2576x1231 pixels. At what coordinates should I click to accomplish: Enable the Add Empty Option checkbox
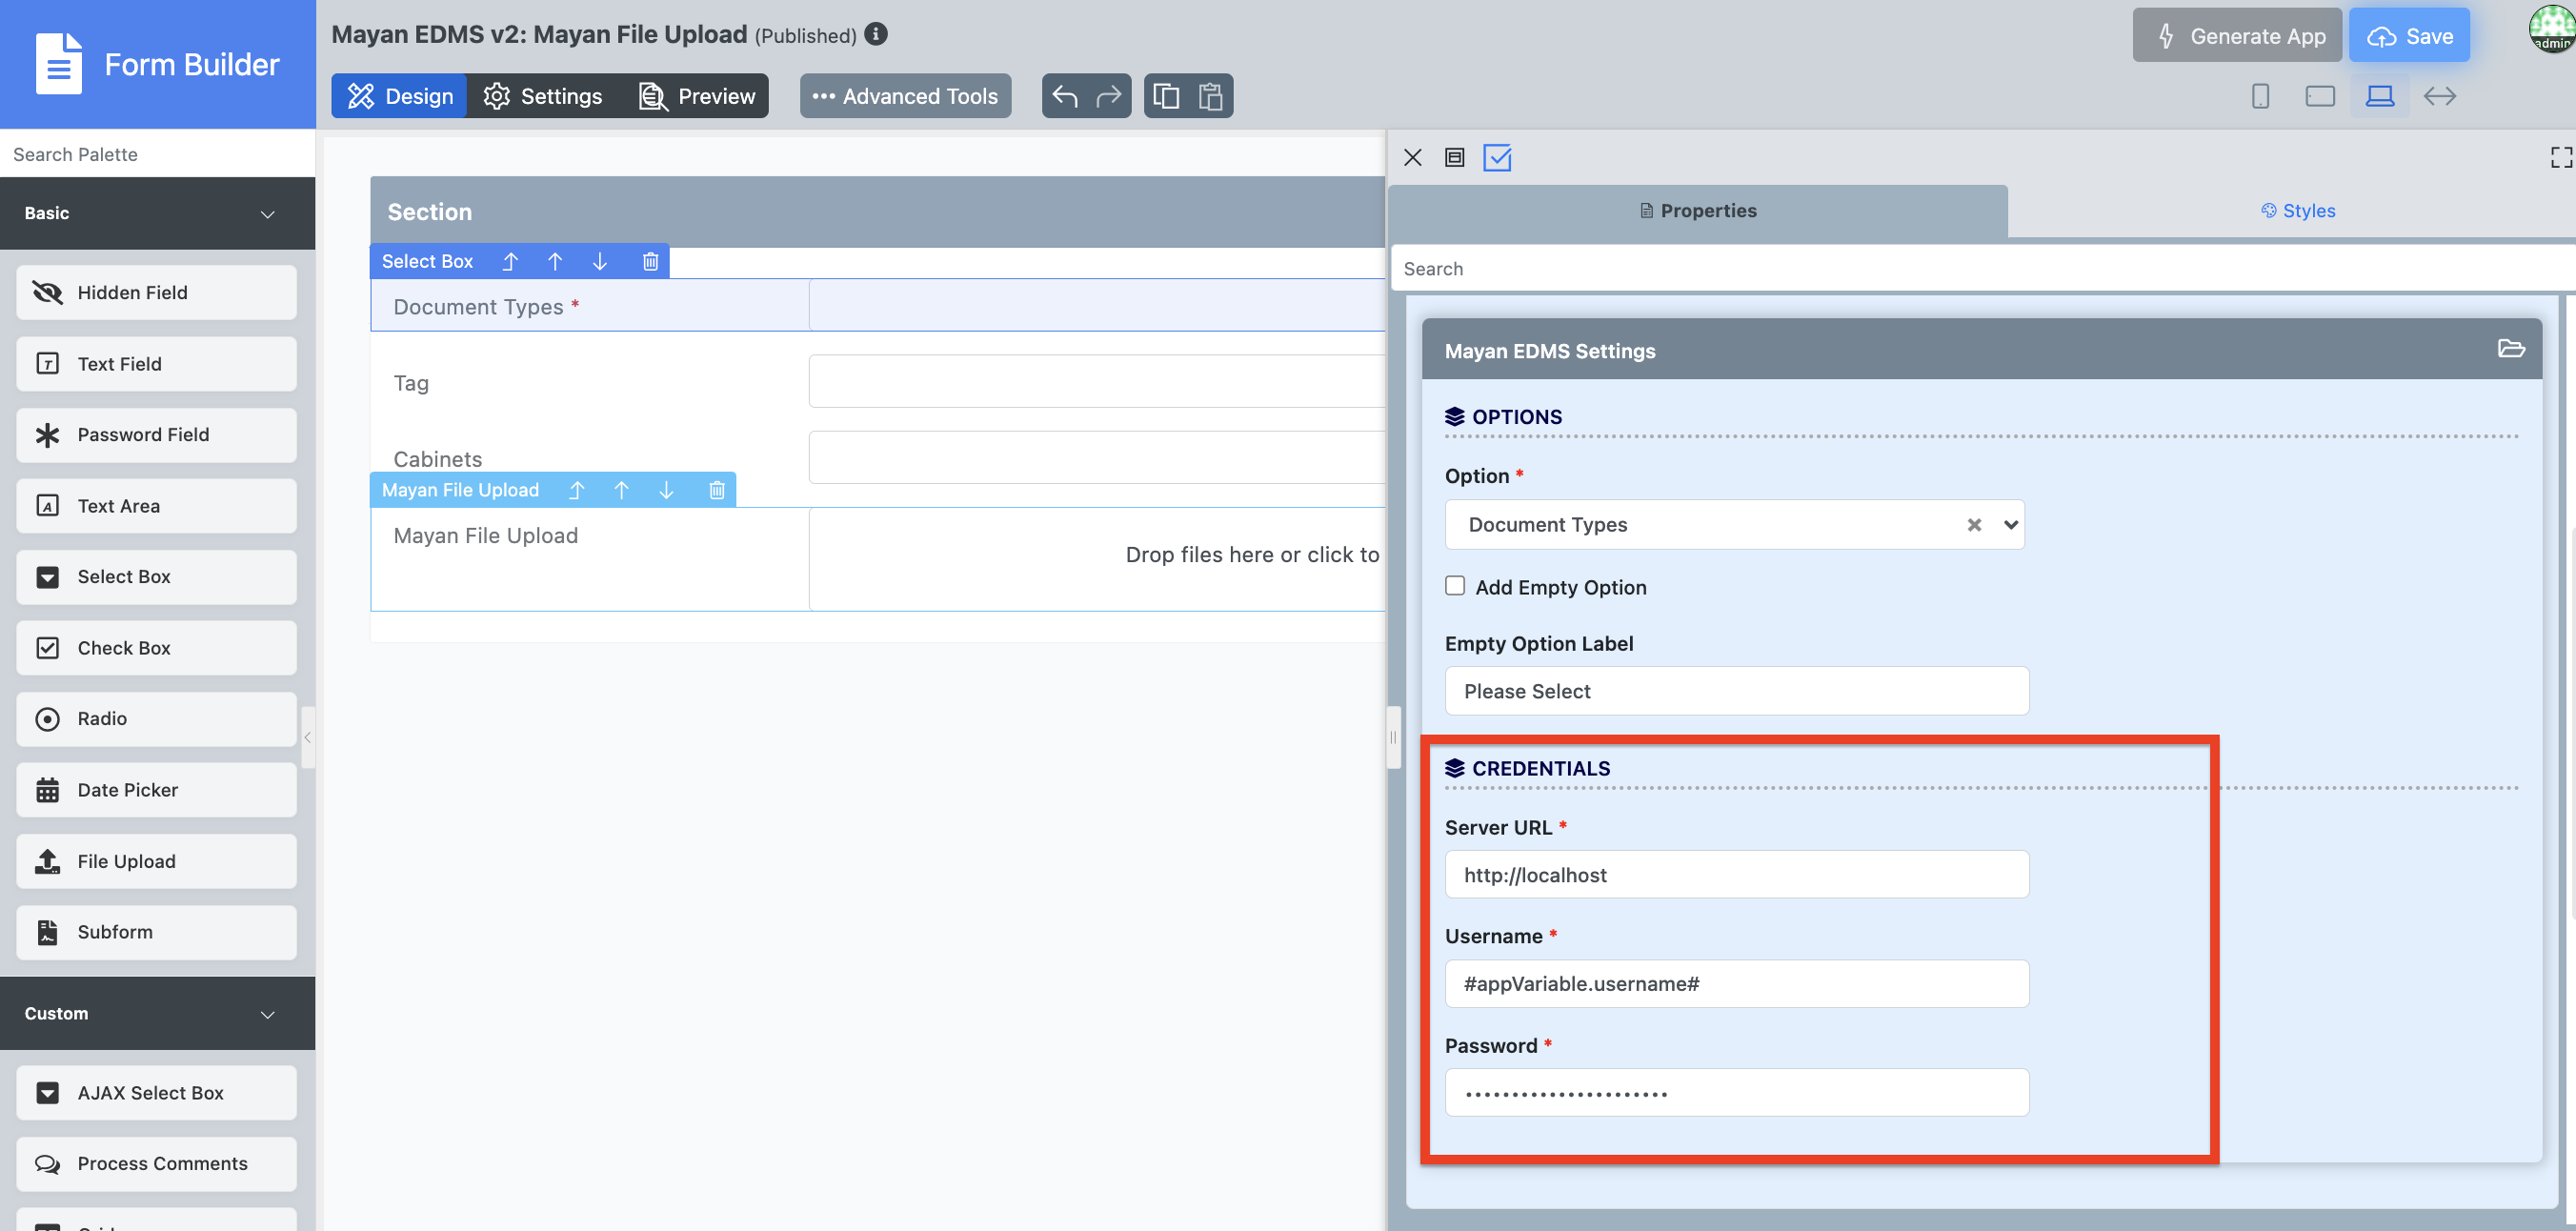point(1455,586)
